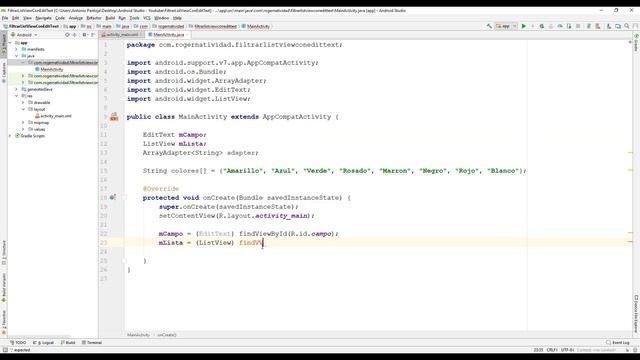Open the VCS menu

(x=147, y=18)
